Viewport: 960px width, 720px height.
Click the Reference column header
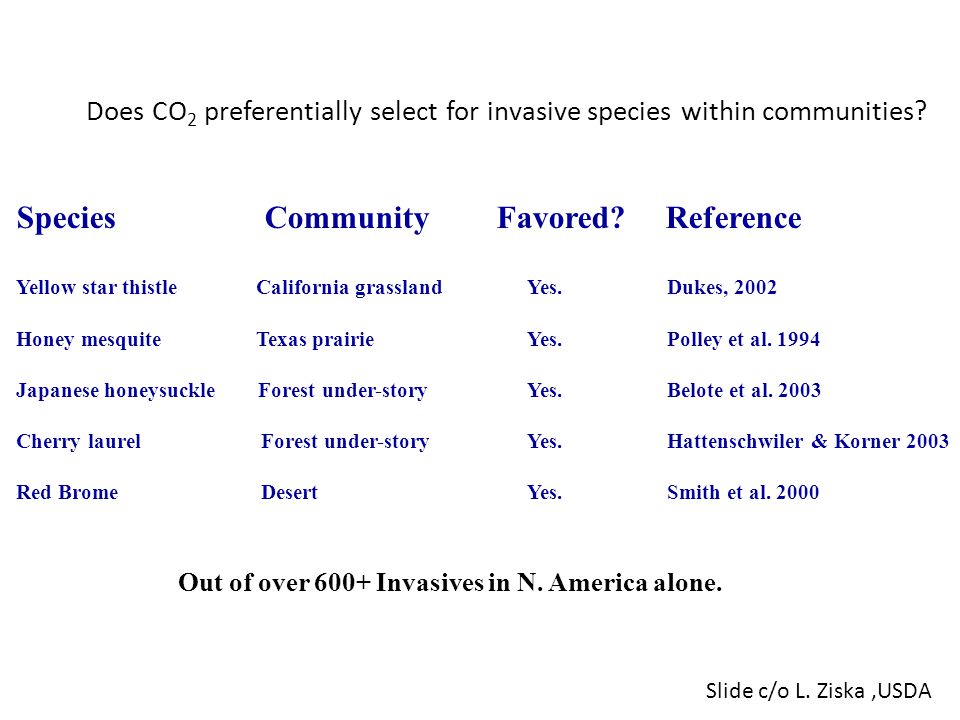pos(733,218)
